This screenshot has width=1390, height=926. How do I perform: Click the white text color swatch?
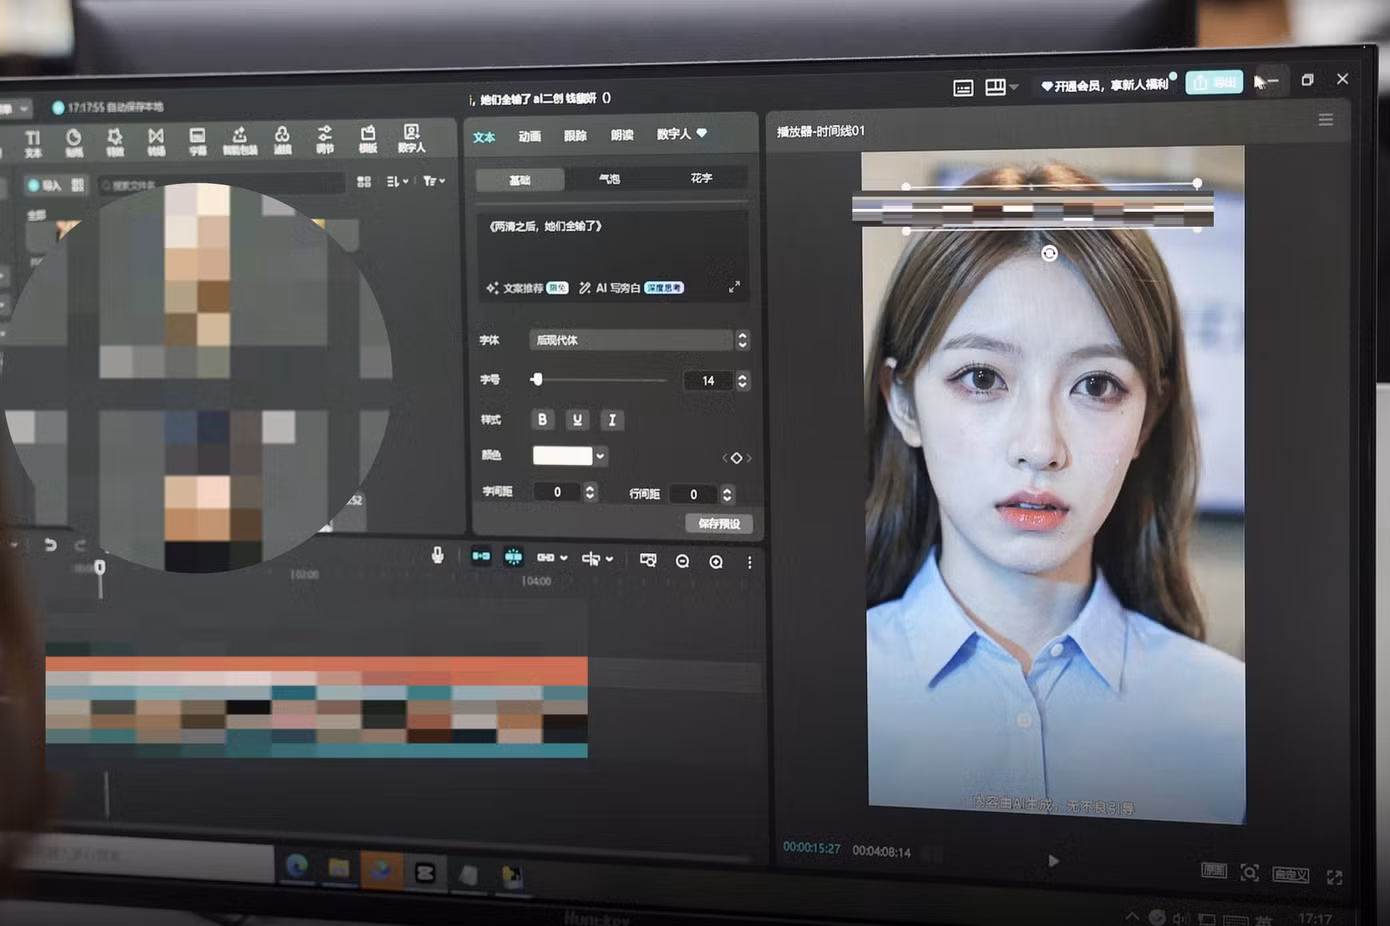(x=562, y=455)
